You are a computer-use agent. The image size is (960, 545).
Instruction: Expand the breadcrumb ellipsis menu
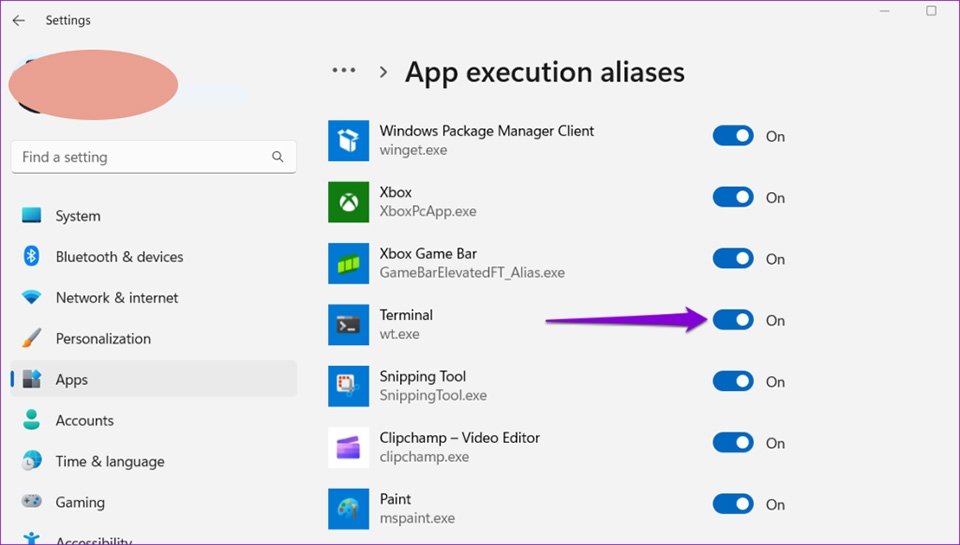pos(343,70)
